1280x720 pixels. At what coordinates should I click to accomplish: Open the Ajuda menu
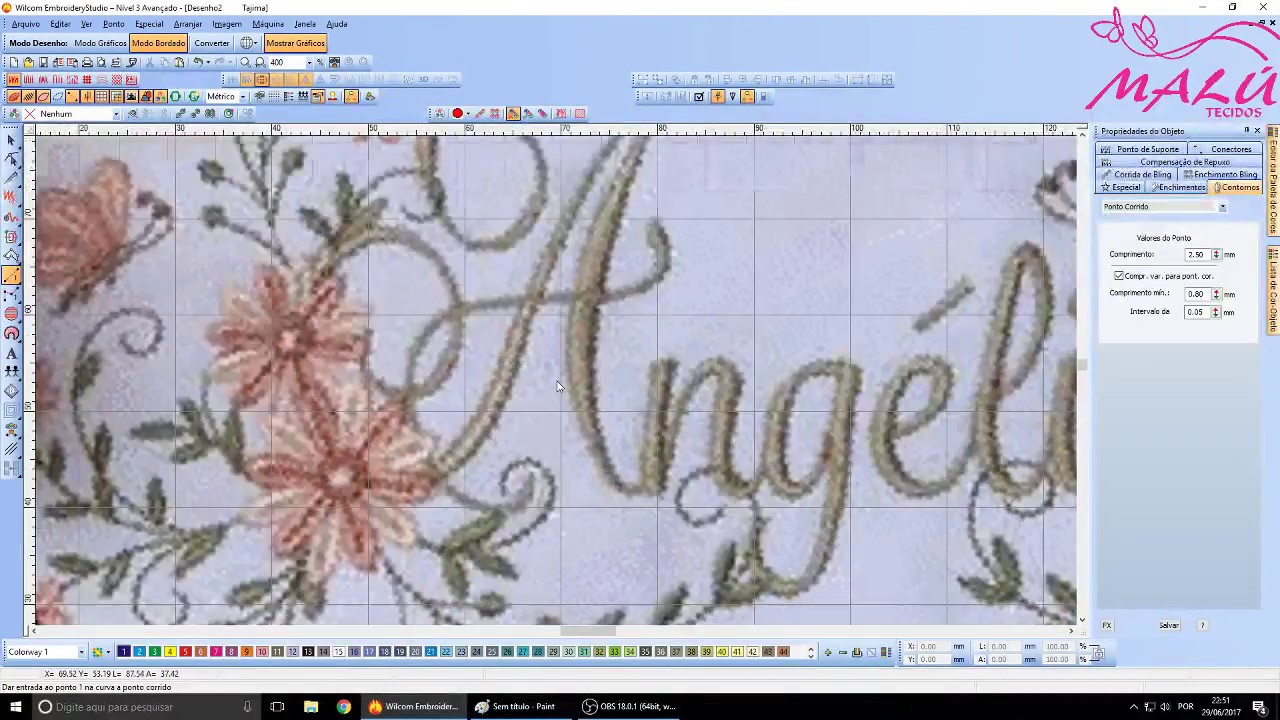point(337,24)
